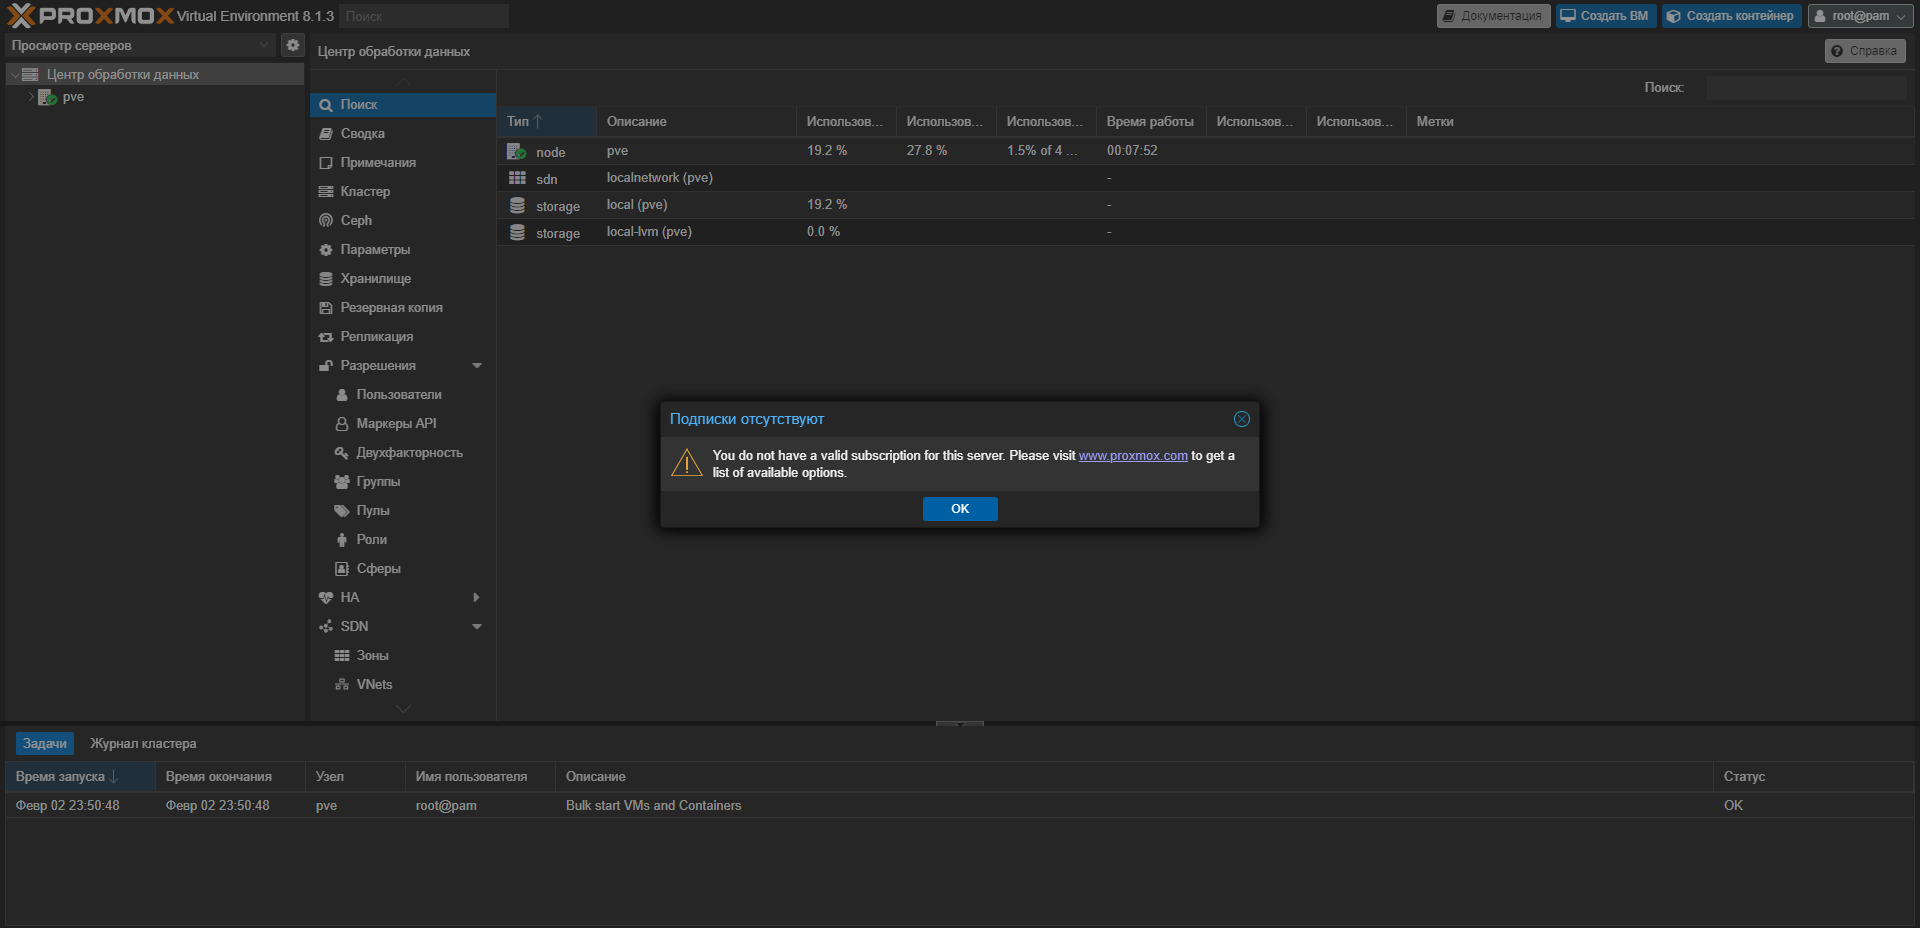Sort by the Тип column header

(x=547, y=121)
